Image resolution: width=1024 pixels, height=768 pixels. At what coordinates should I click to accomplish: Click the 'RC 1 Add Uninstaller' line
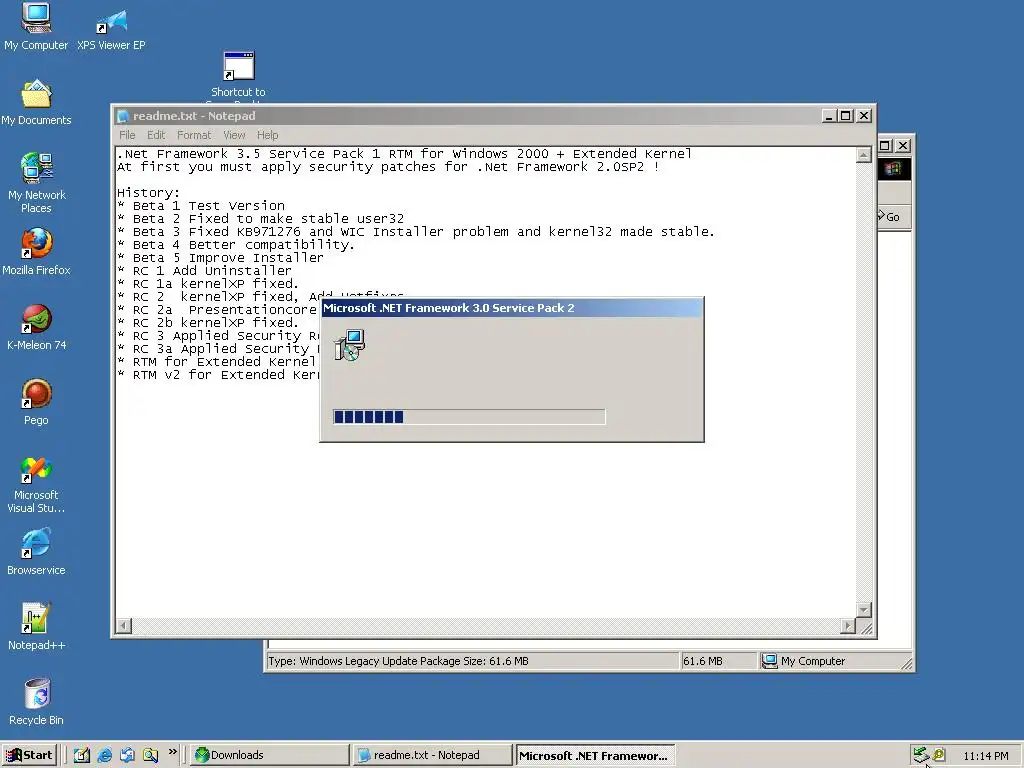pos(204,271)
